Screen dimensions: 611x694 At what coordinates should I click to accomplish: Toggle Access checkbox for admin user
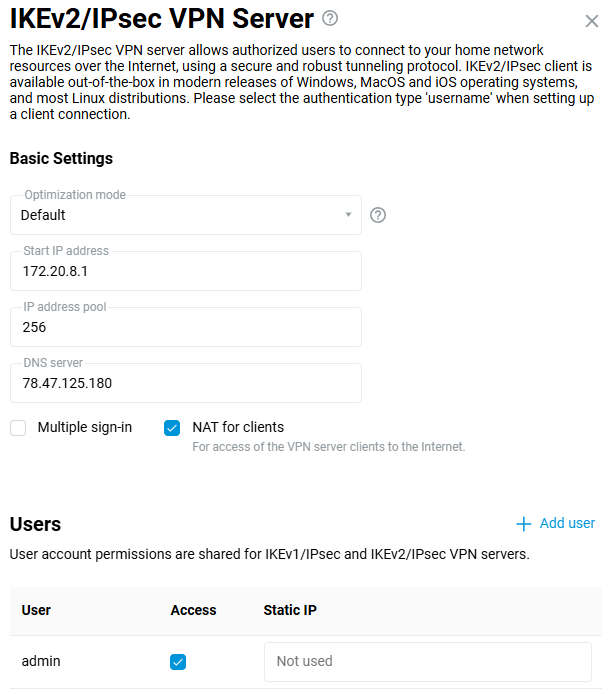(178, 661)
